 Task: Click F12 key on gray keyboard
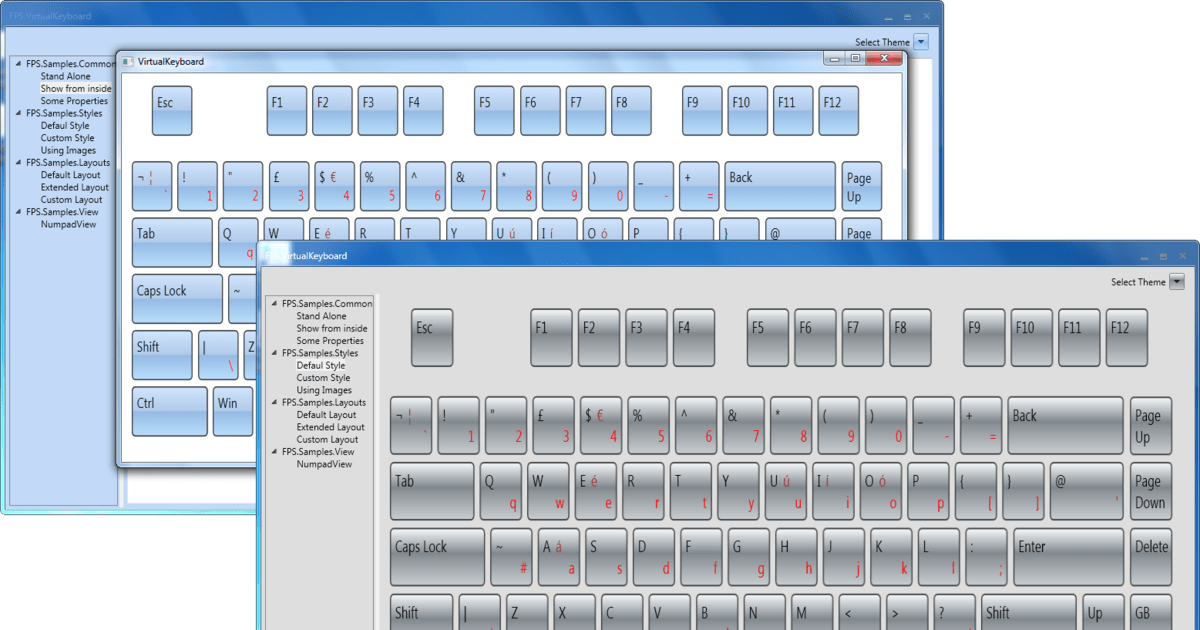1127,338
